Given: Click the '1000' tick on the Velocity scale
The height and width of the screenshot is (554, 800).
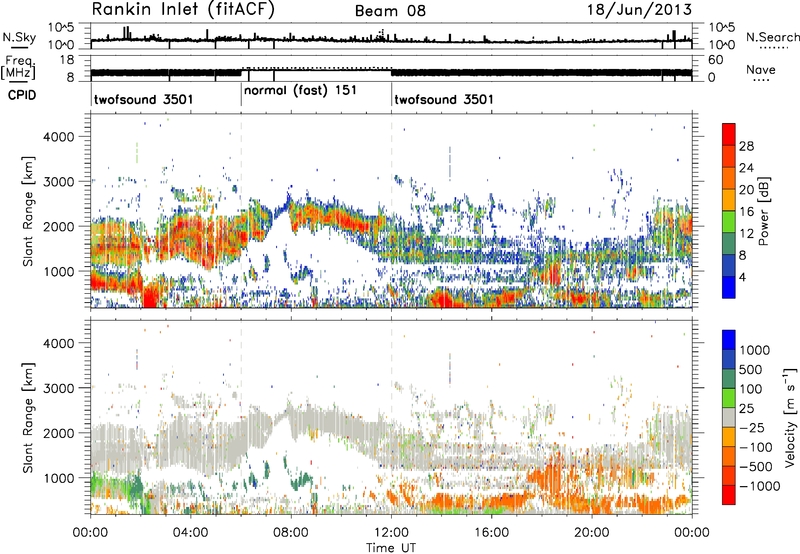Looking at the screenshot, I should pyautogui.click(x=755, y=350).
